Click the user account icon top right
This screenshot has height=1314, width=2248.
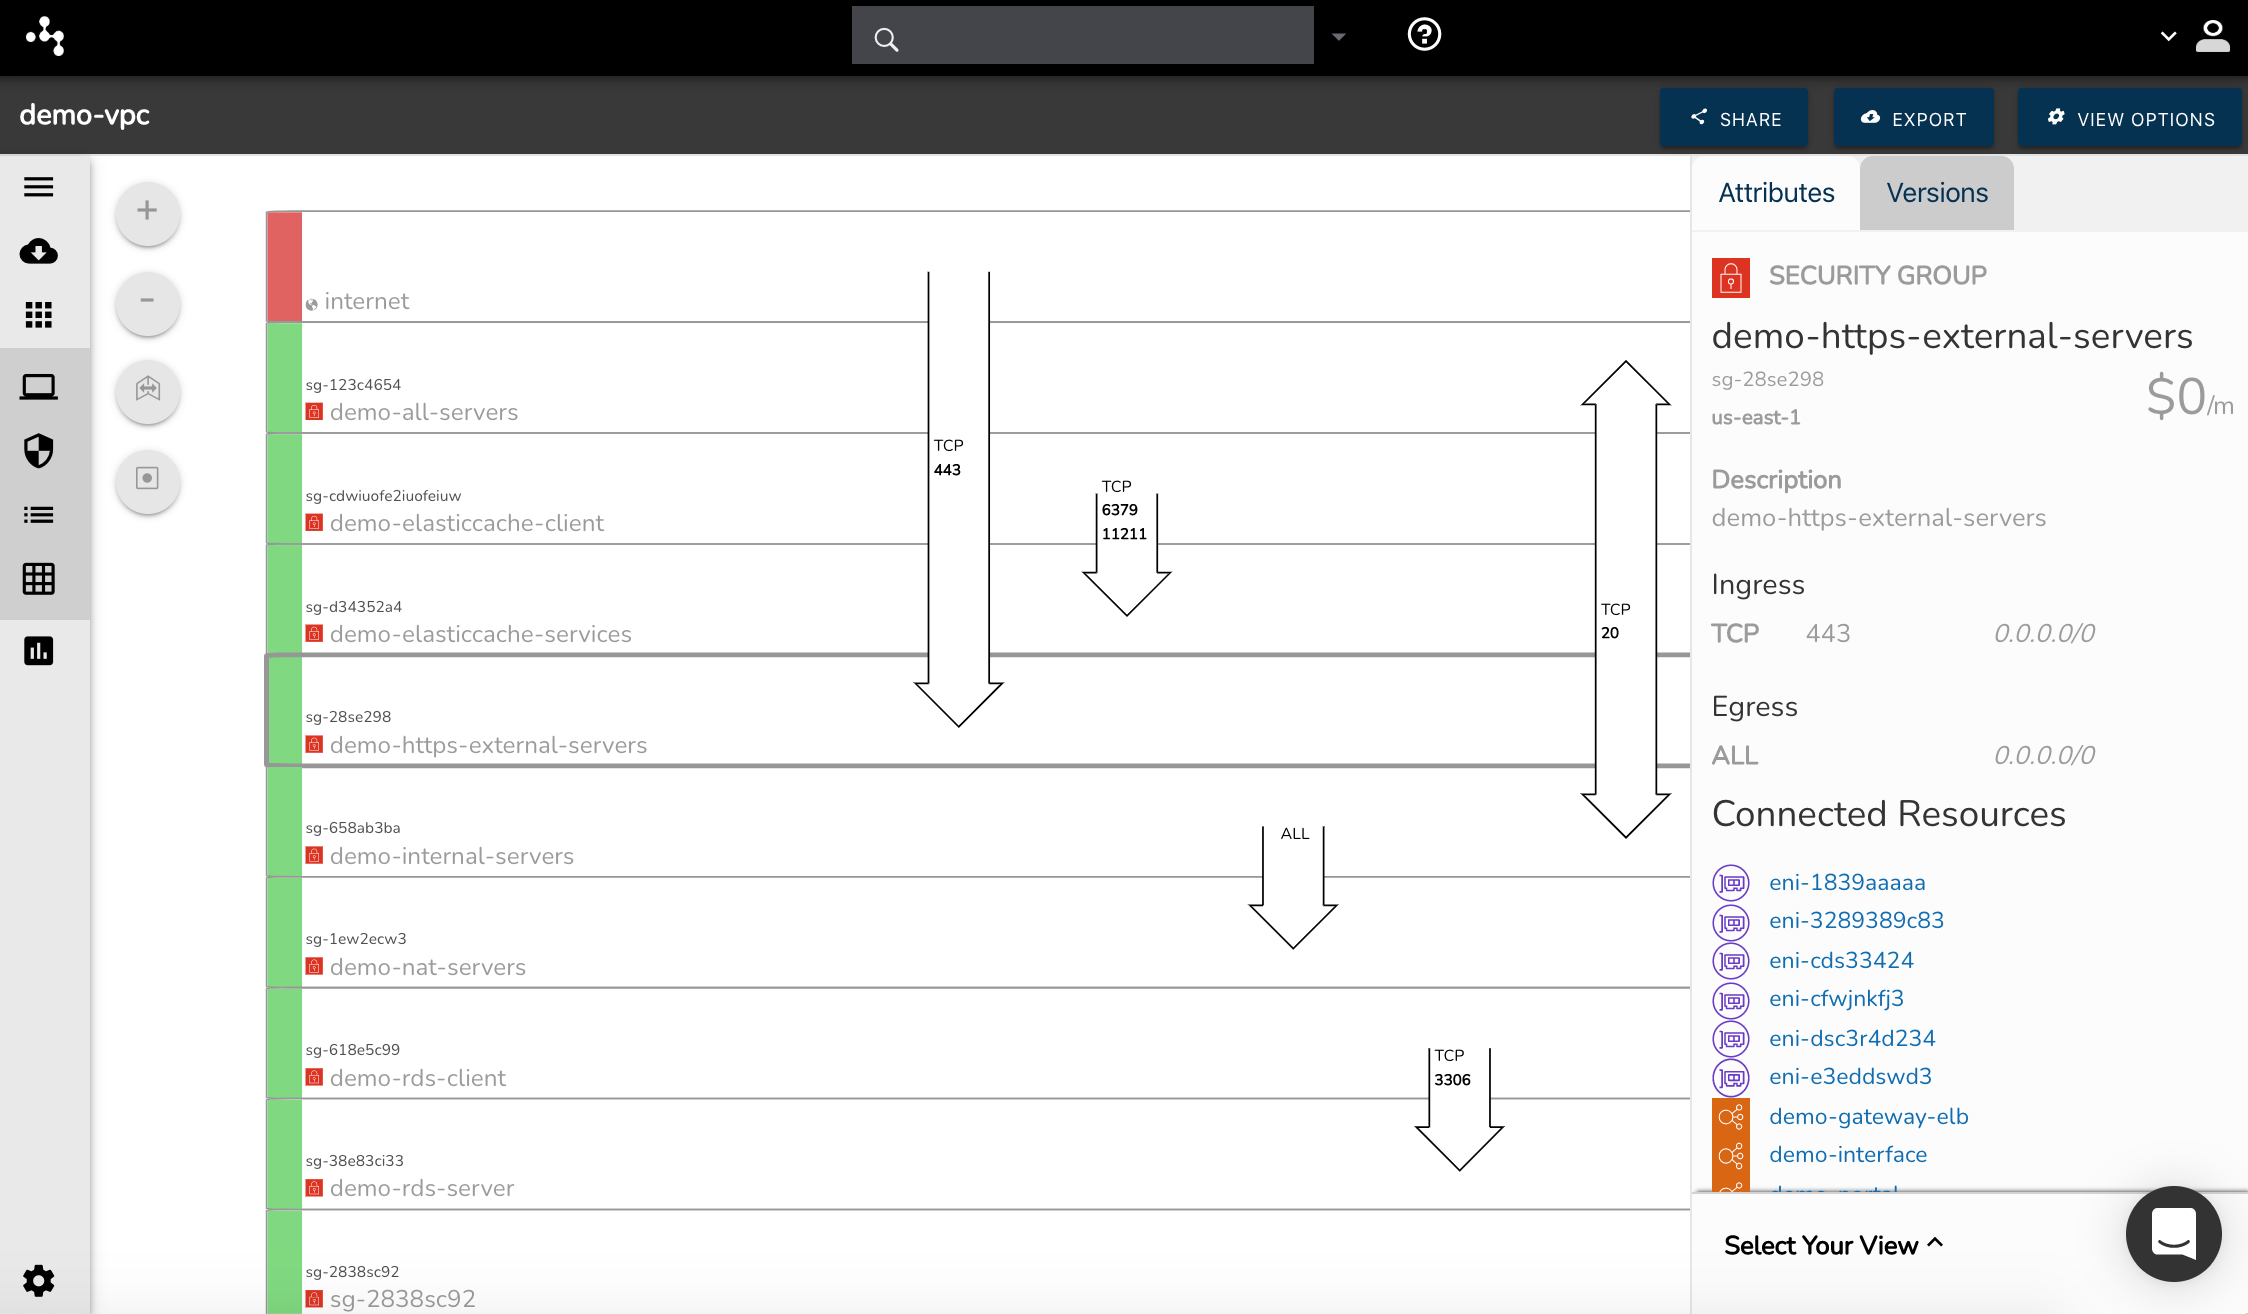(x=2214, y=35)
